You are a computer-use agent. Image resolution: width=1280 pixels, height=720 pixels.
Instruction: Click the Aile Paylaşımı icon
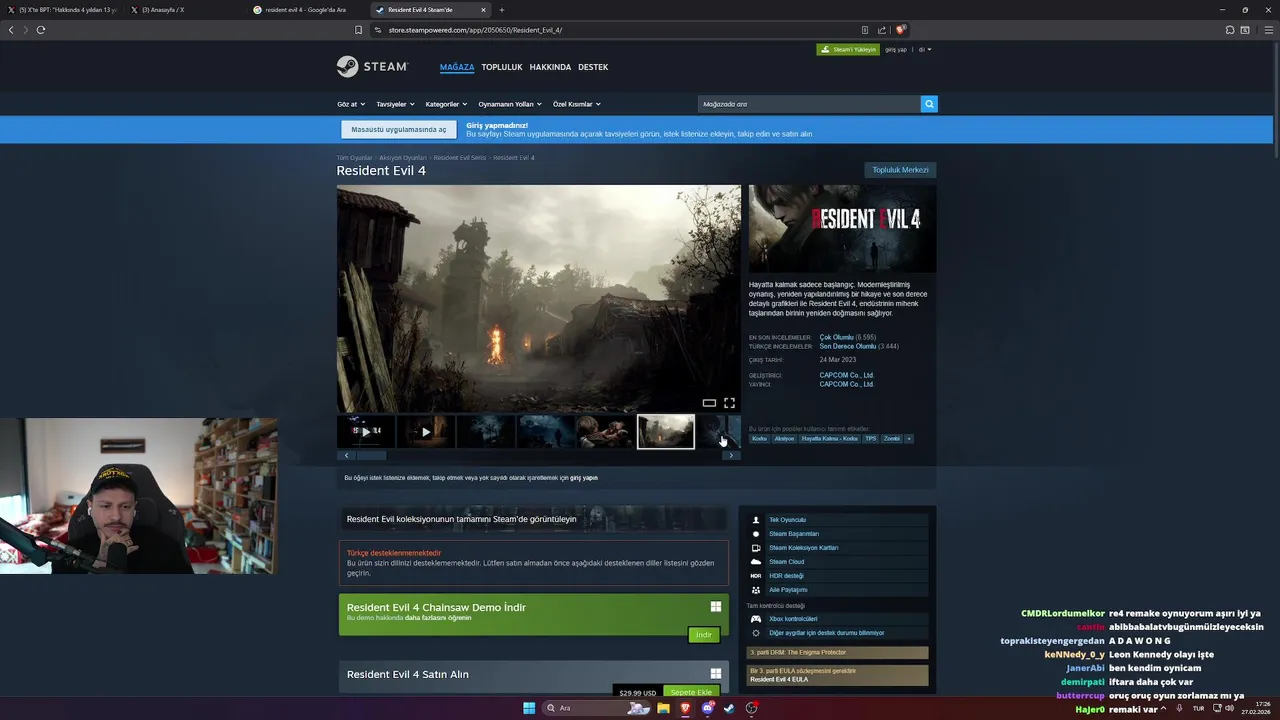point(756,590)
